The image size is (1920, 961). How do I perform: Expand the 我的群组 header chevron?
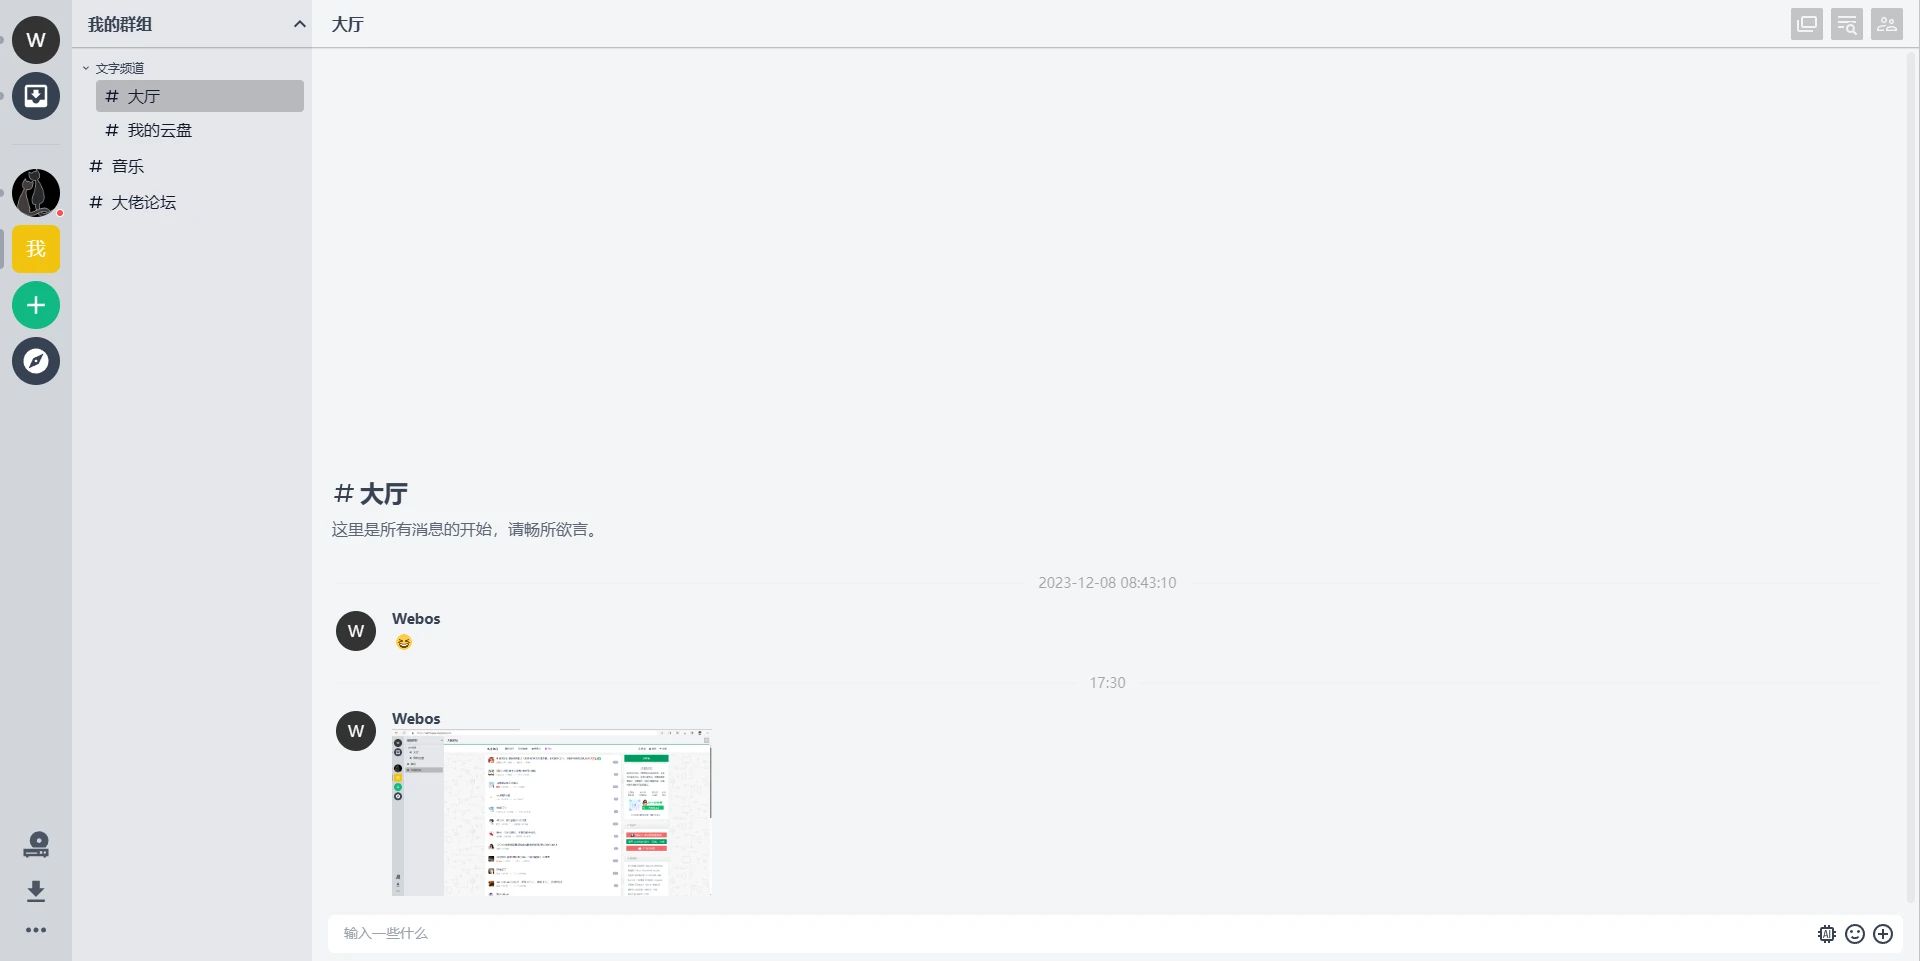[299, 24]
